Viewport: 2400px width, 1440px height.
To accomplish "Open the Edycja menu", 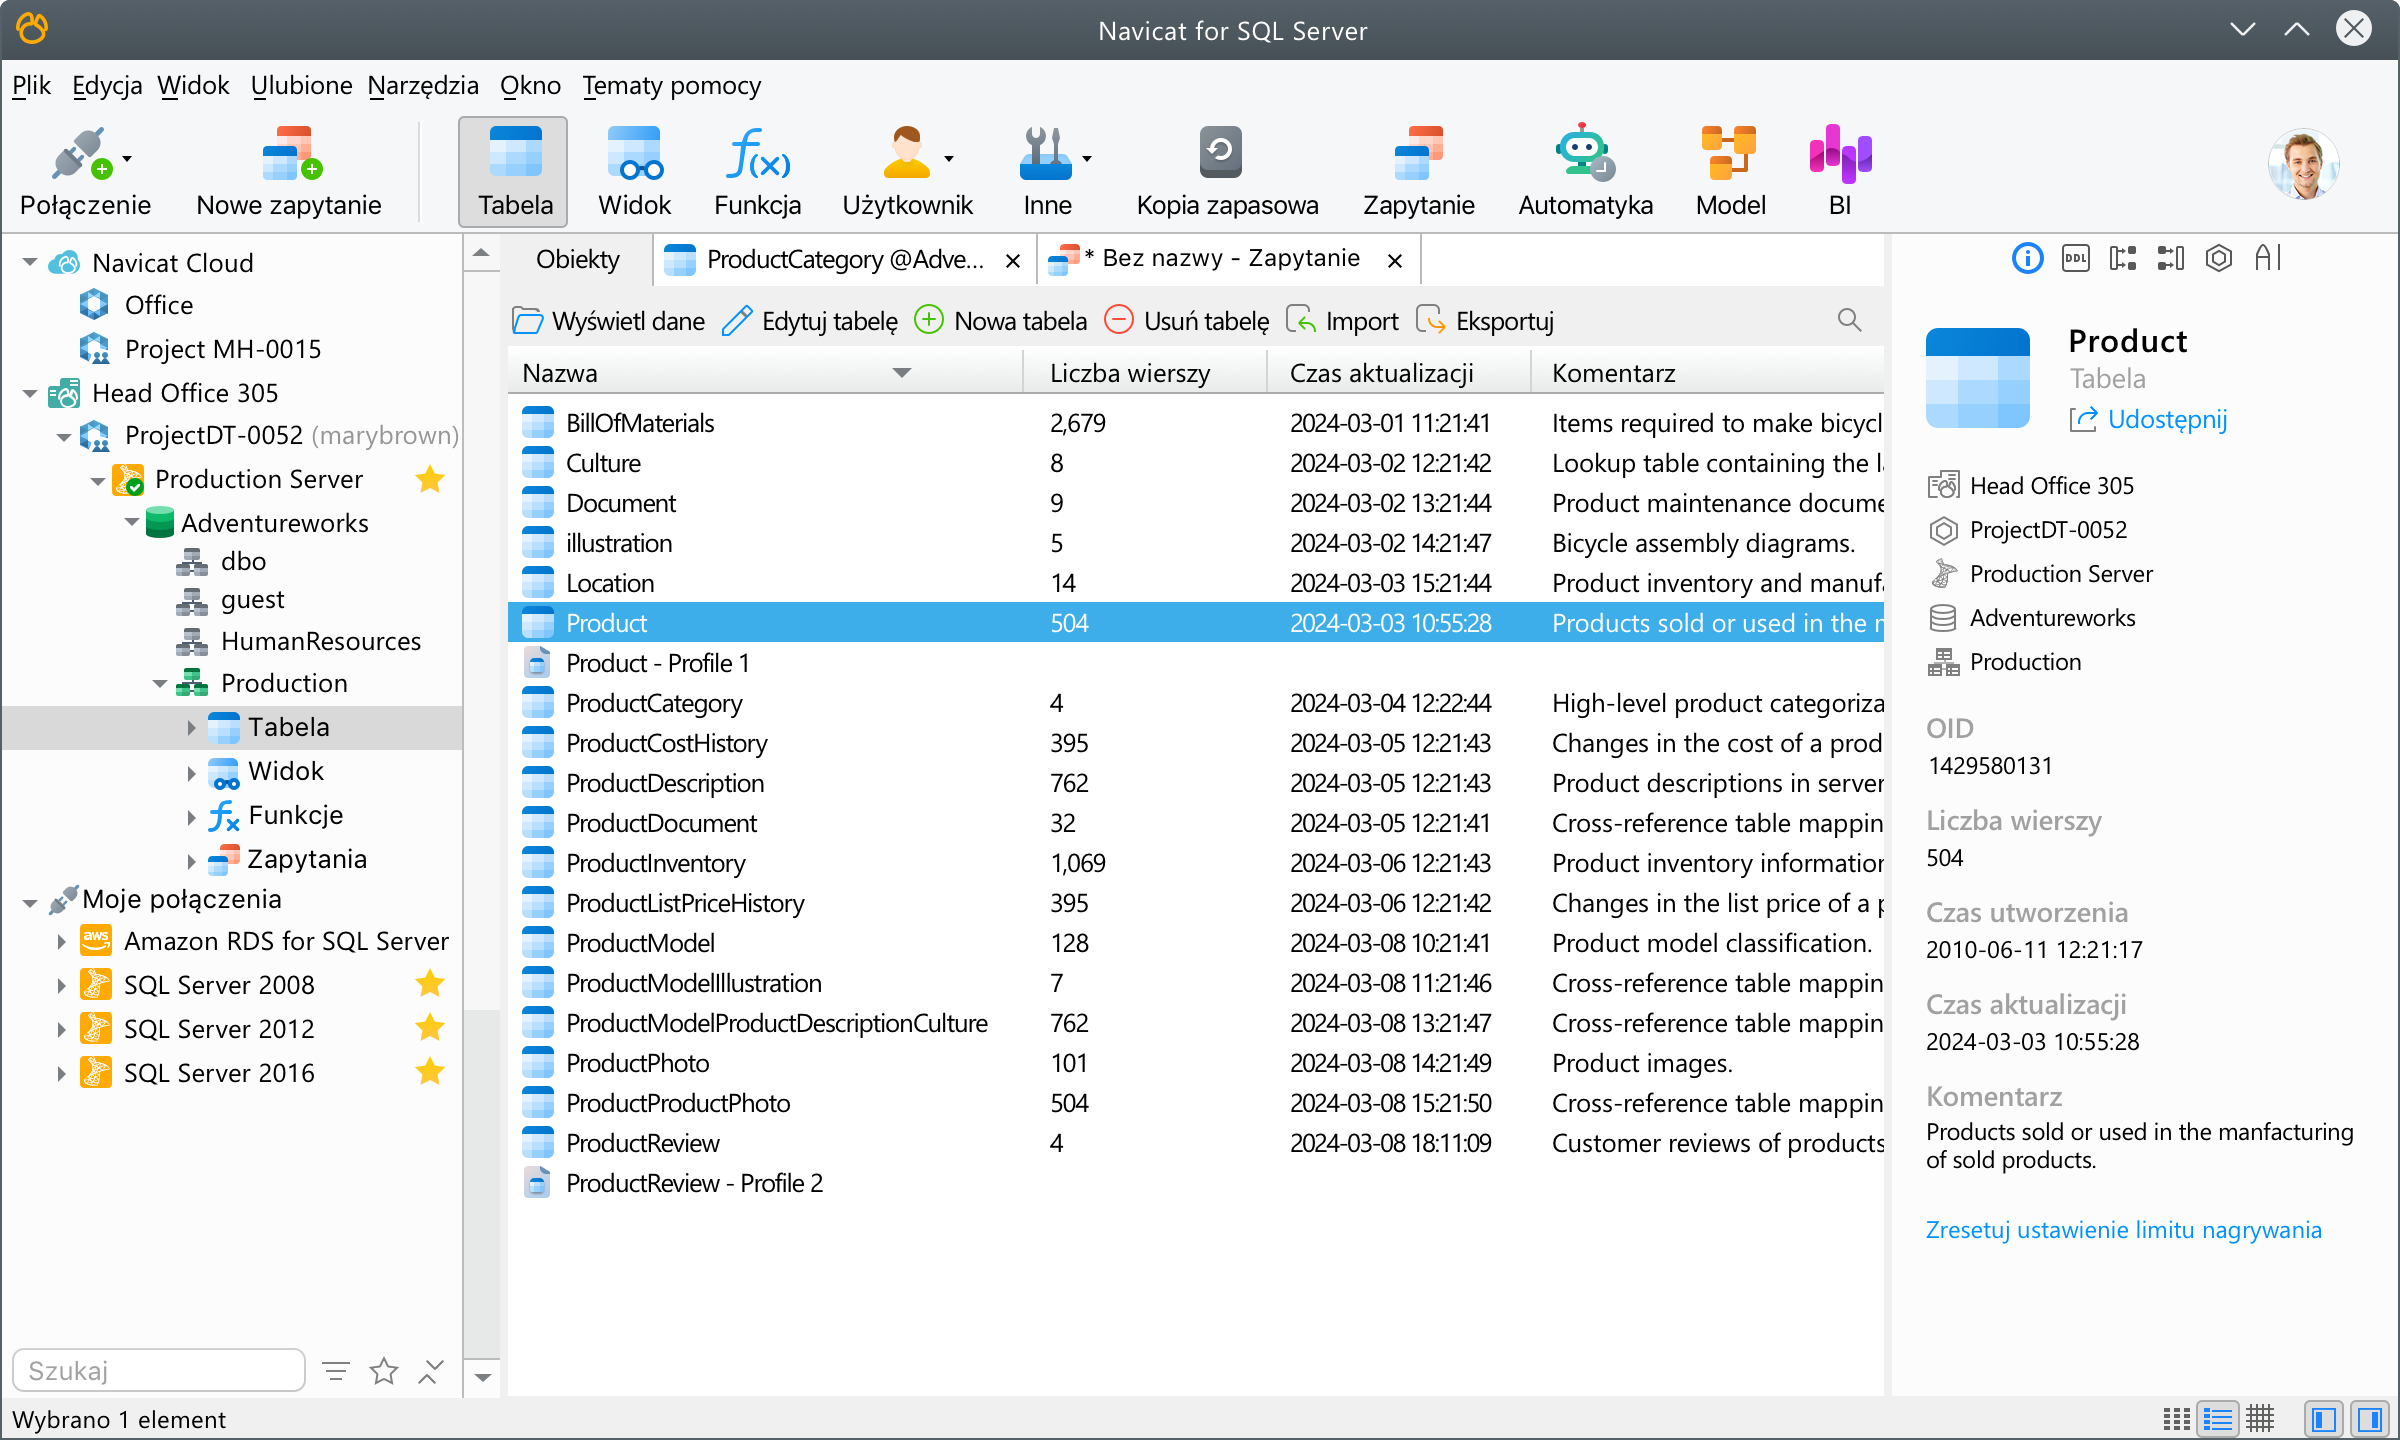I will pos(107,86).
